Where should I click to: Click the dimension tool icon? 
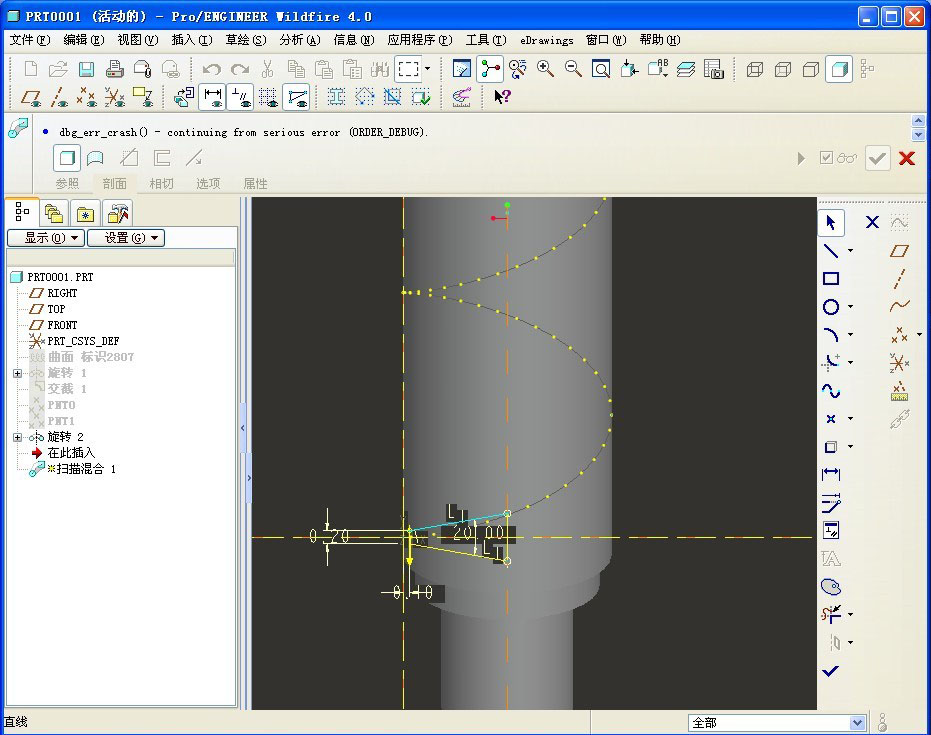tap(830, 474)
